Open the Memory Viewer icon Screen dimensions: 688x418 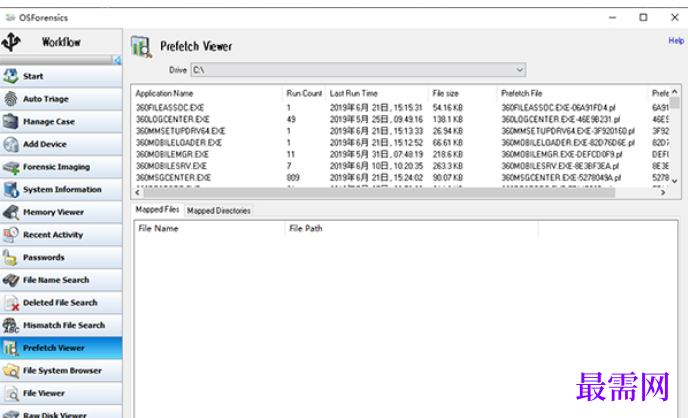point(11,212)
